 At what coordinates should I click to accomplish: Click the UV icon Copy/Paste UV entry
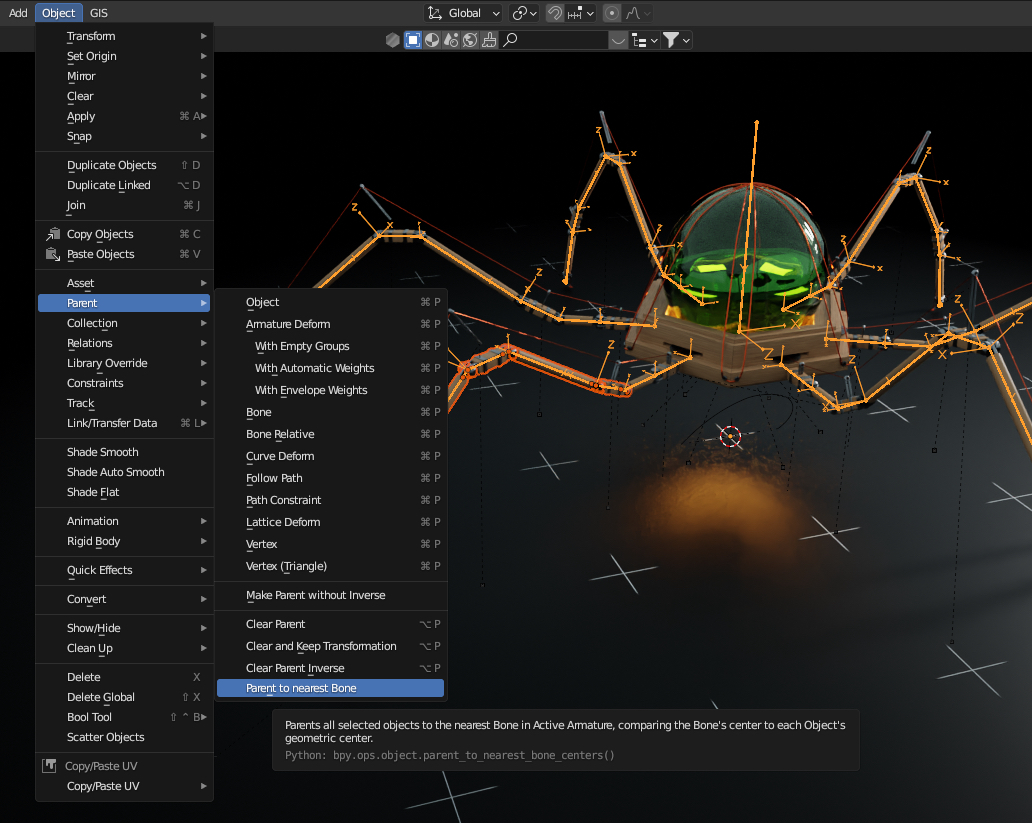coord(125,766)
